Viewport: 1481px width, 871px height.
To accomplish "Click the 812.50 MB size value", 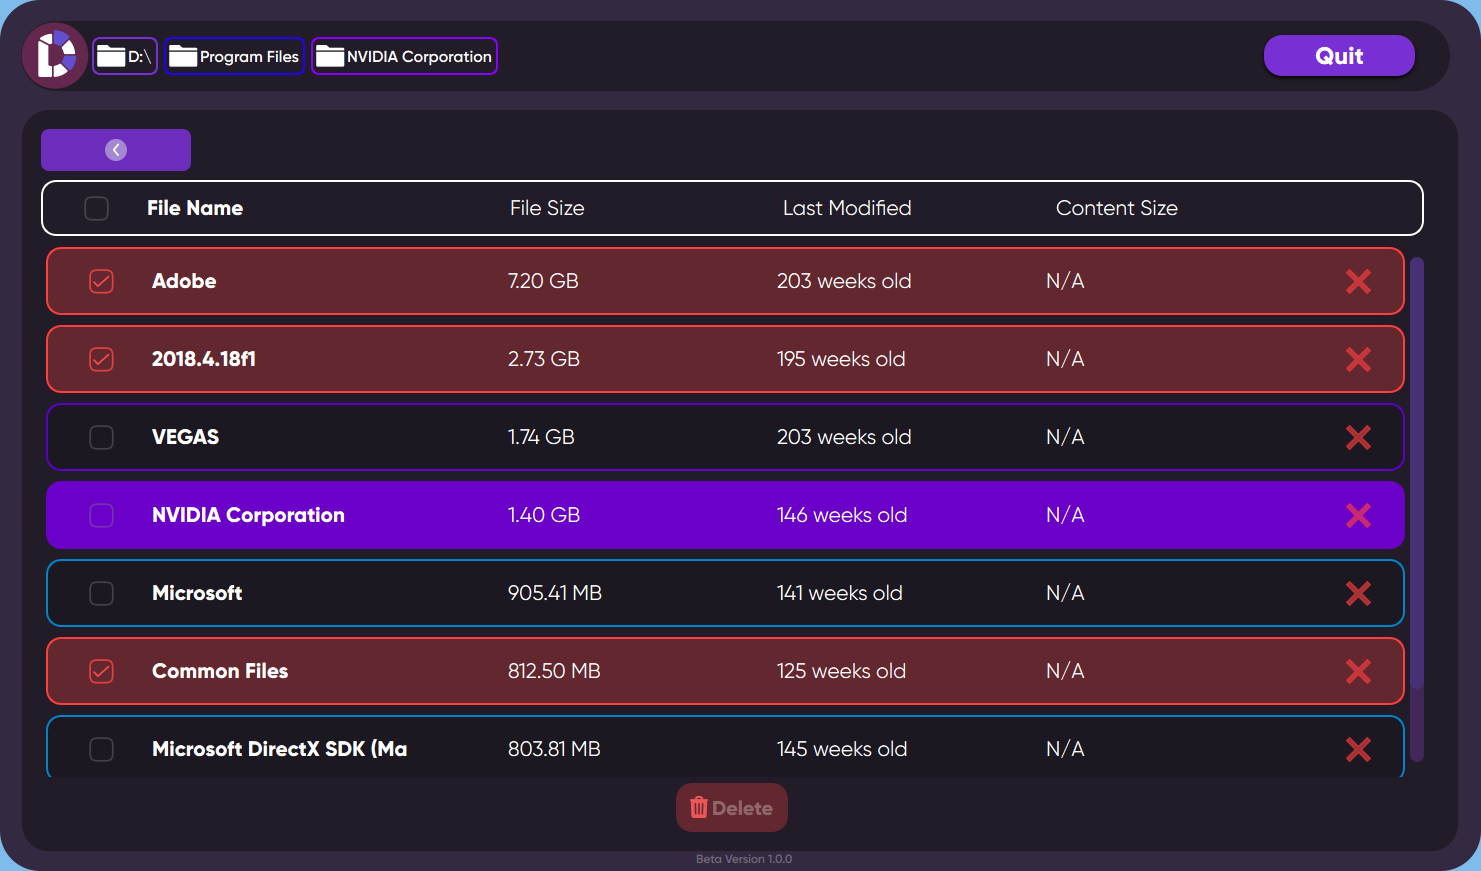I will pyautogui.click(x=554, y=671).
